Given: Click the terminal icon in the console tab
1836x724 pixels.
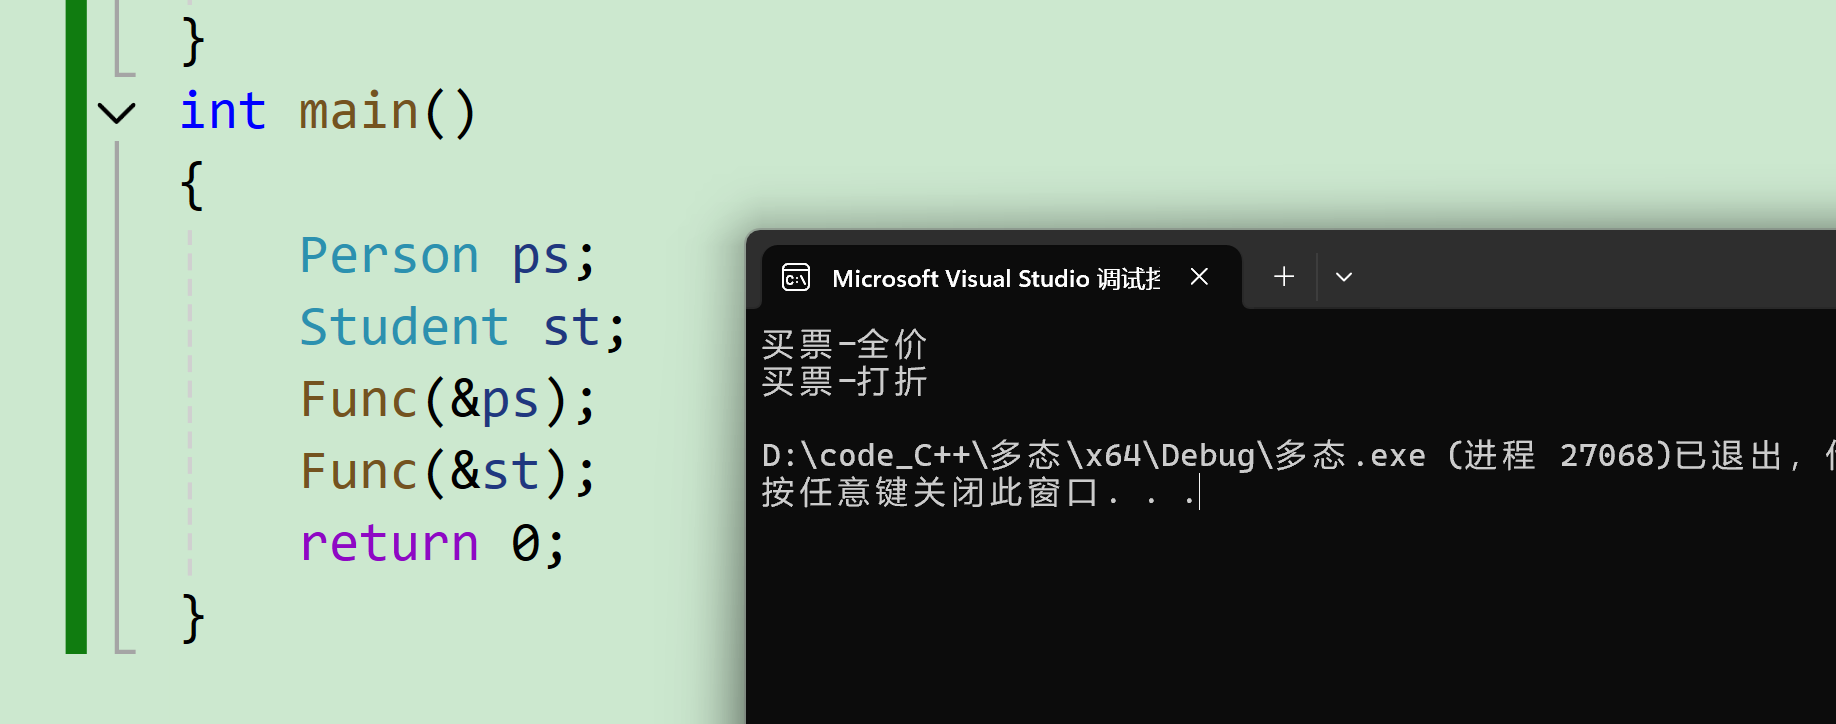Looking at the screenshot, I should (x=796, y=277).
